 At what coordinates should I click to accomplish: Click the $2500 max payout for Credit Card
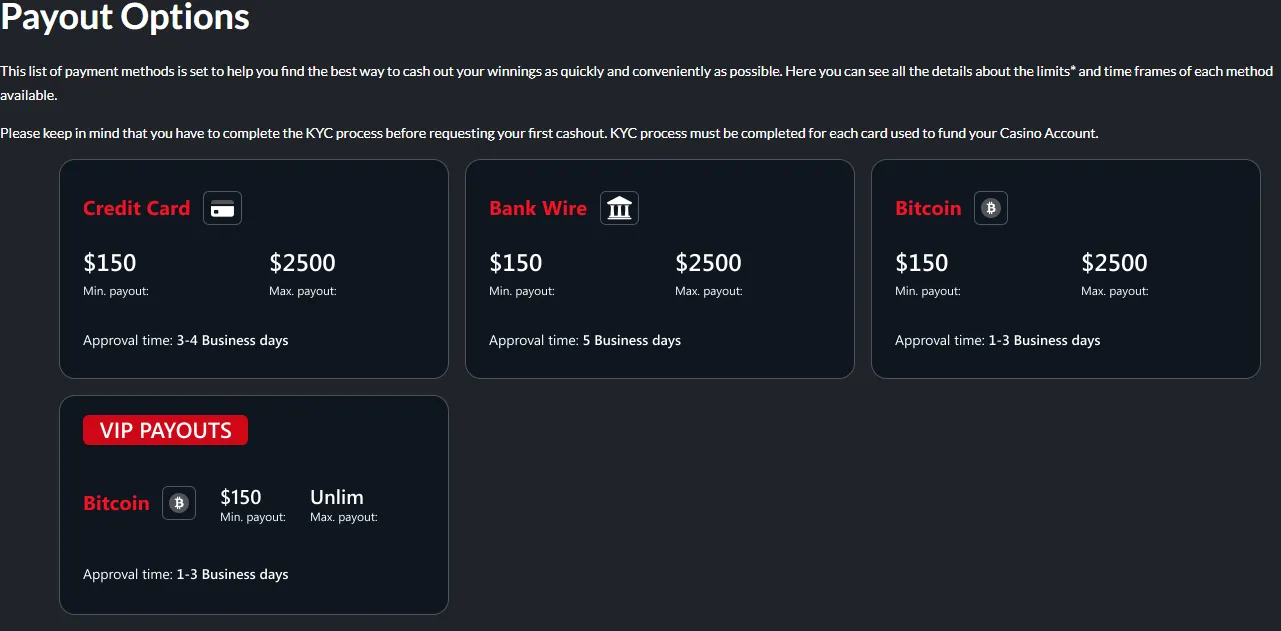(302, 263)
